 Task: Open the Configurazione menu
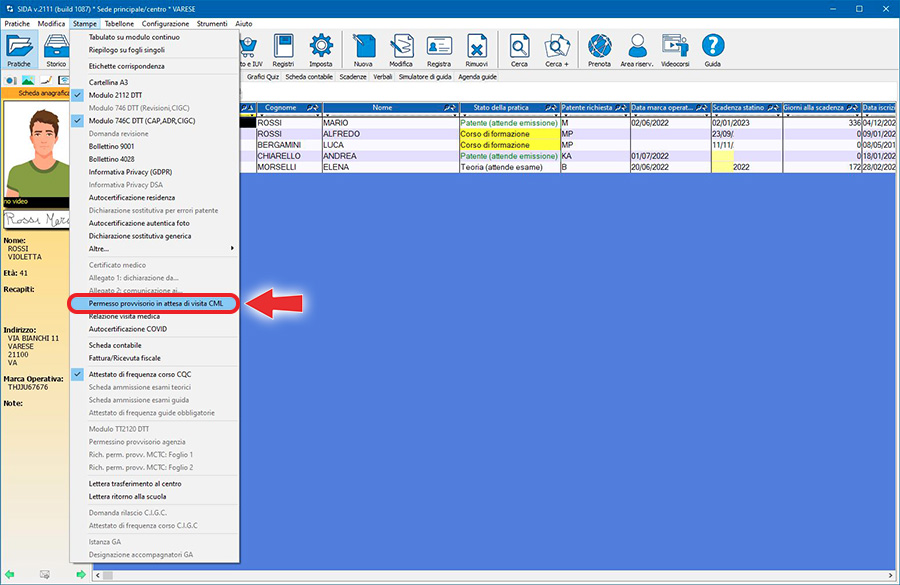(x=165, y=22)
